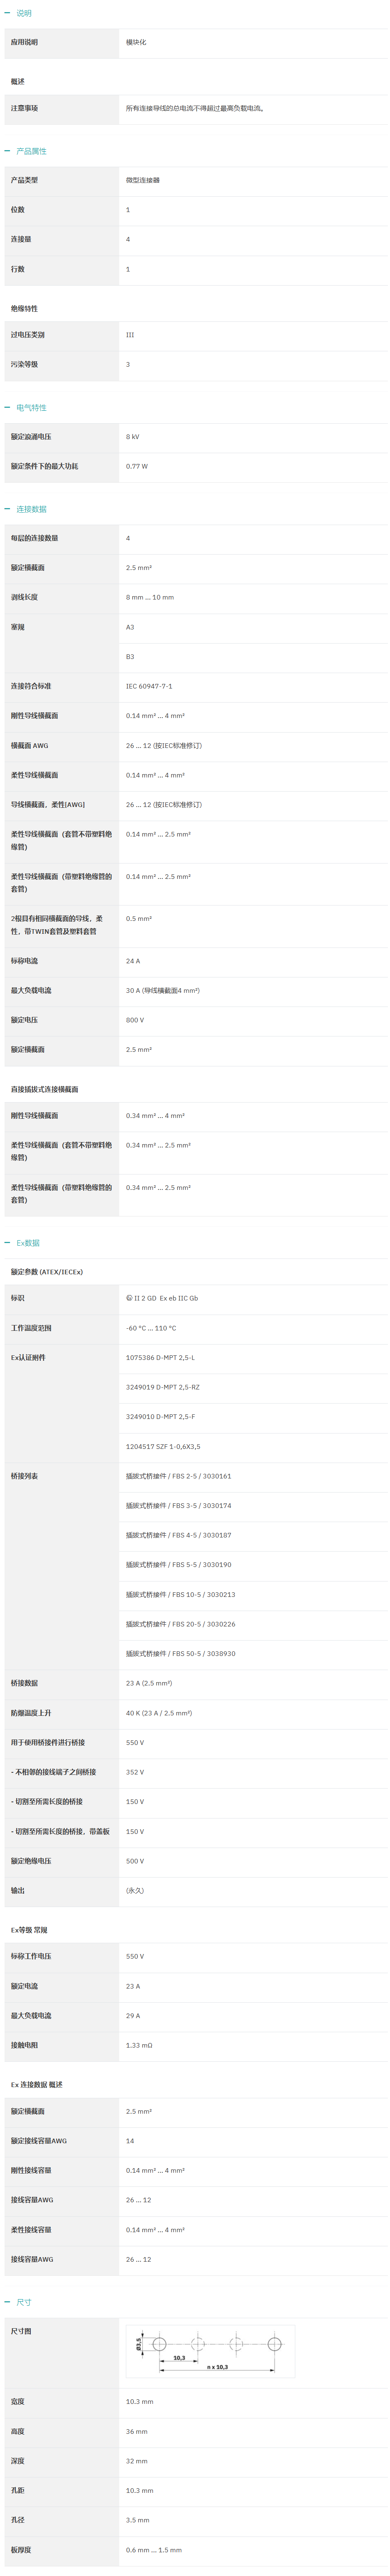Select the -60 °C ... 110 °C temperature range

[x=151, y=1328]
